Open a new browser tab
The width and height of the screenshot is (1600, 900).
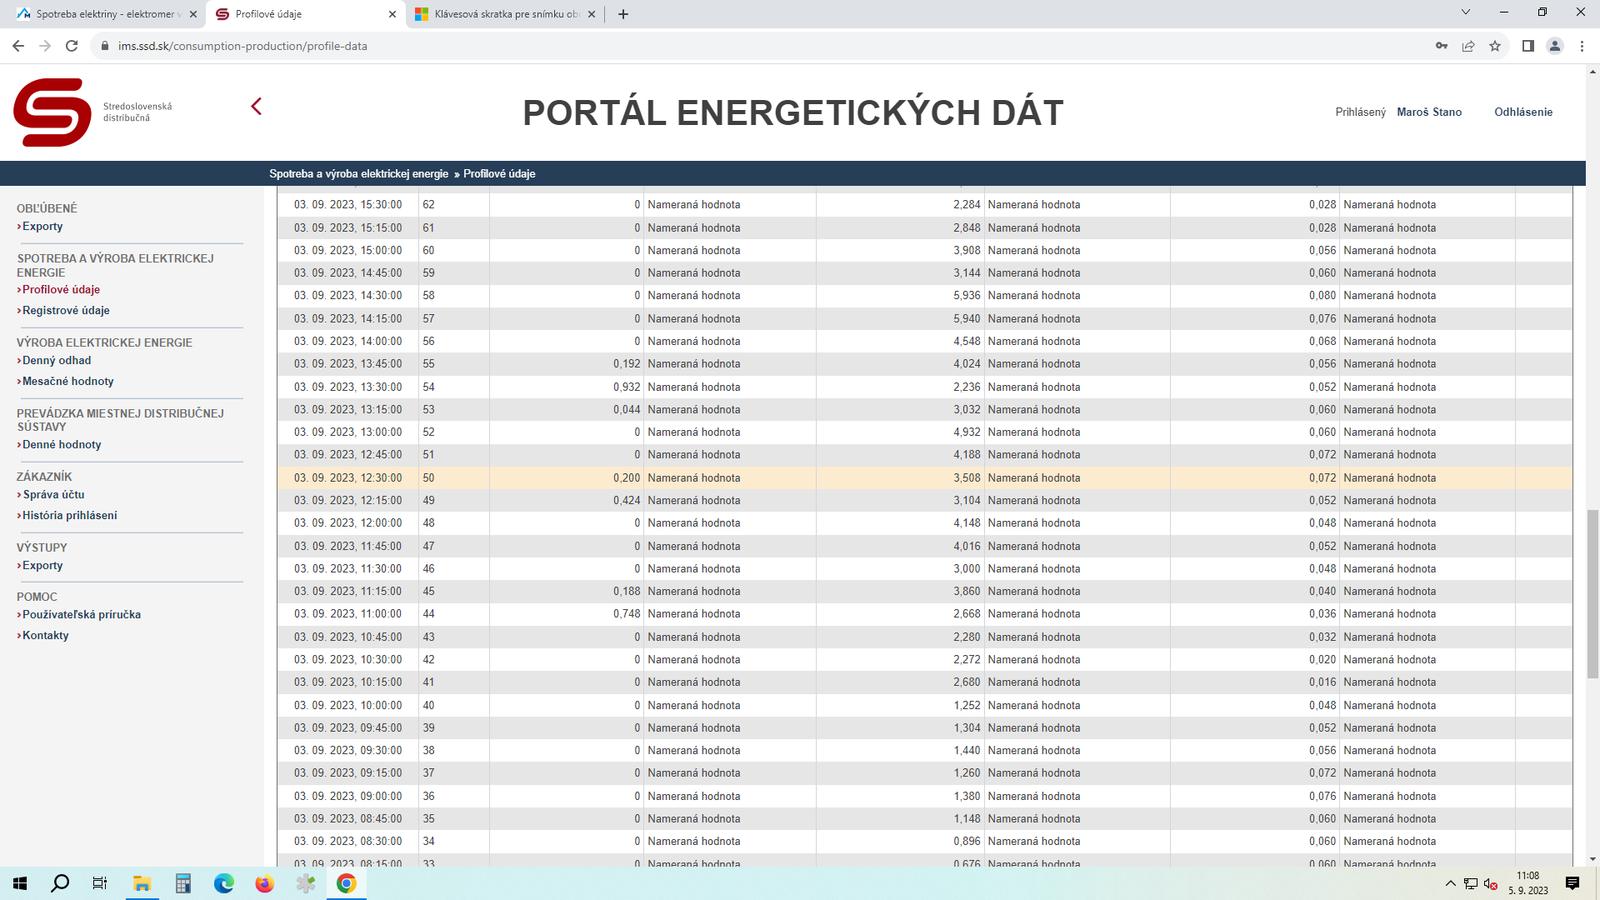[x=623, y=14]
